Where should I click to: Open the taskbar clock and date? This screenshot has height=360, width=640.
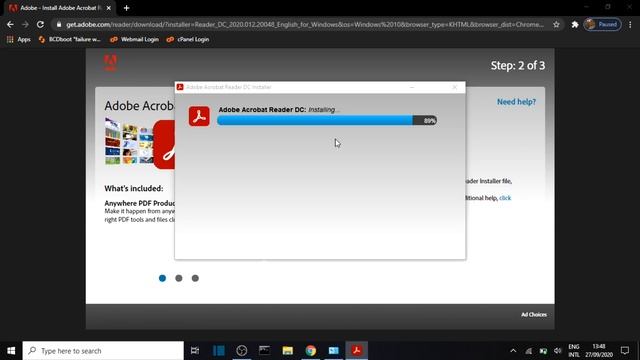599,351
